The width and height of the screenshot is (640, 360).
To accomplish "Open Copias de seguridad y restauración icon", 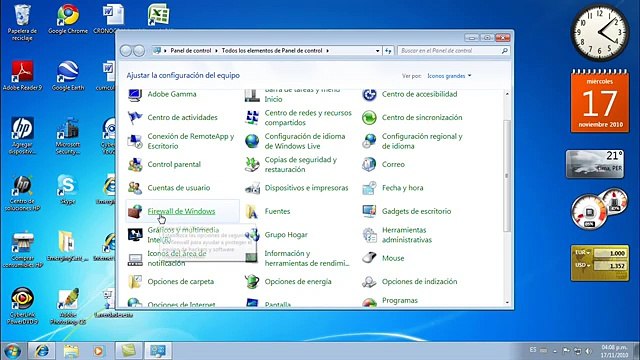I will [252, 164].
